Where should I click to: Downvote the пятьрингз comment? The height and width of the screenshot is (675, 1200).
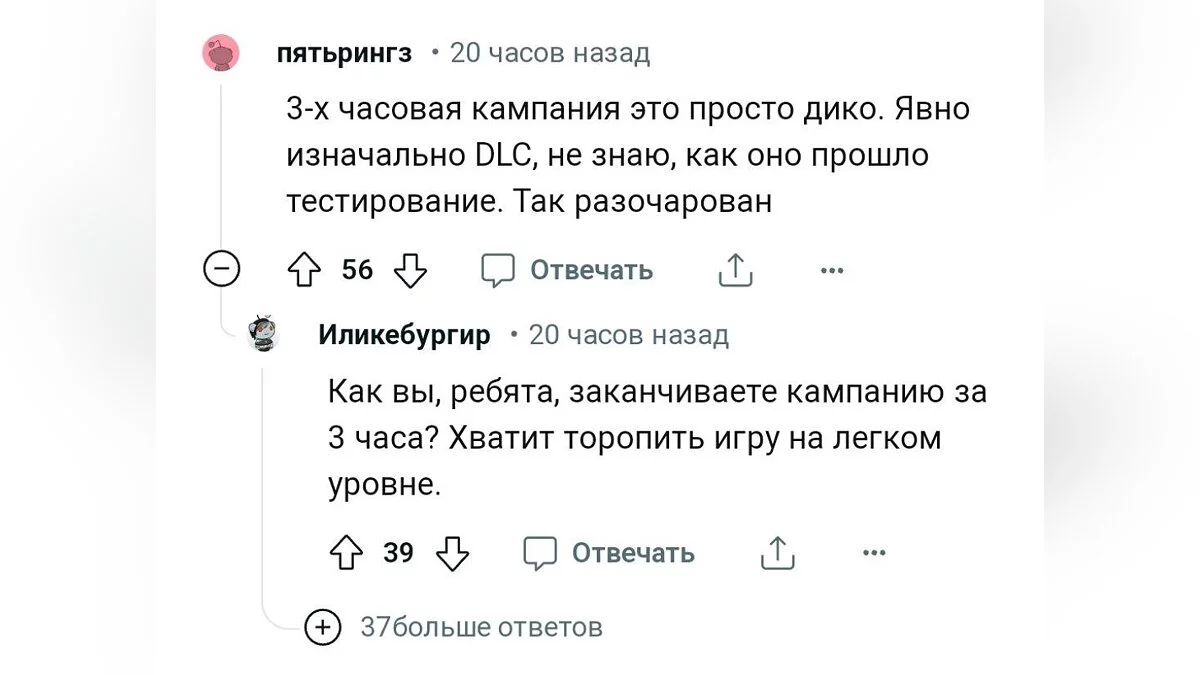click(x=410, y=270)
